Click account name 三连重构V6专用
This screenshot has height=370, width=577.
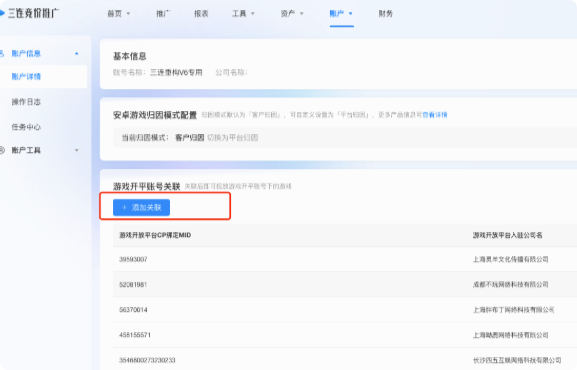176,73
